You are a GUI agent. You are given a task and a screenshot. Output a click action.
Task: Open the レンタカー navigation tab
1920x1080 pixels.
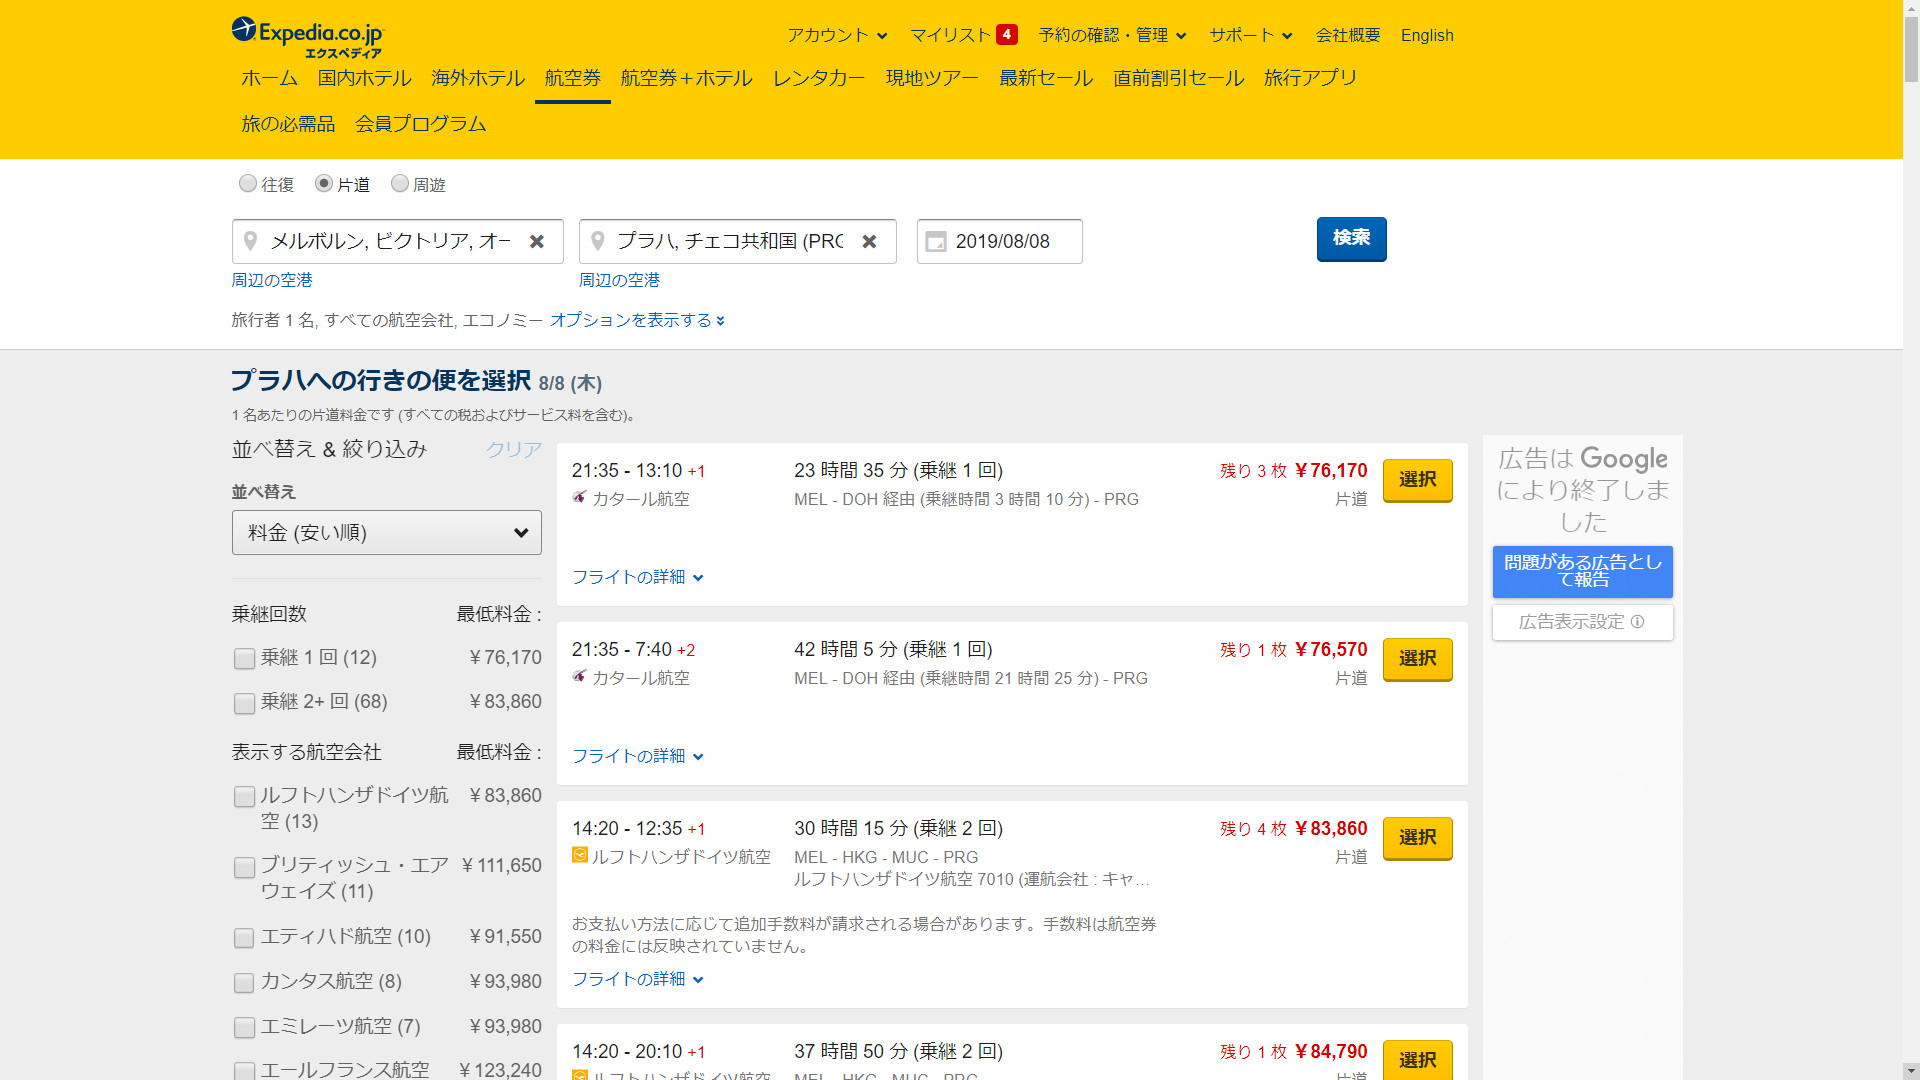pyautogui.click(x=818, y=78)
